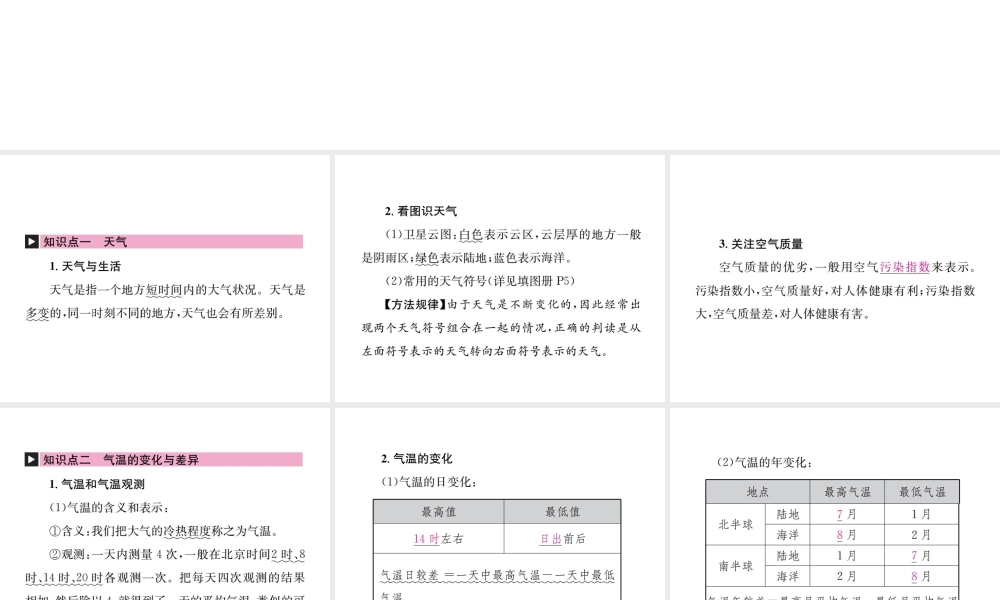This screenshot has width=1000, height=600.
Task: Click the table cell 14时左右
Action: click(x=439, y=539)
